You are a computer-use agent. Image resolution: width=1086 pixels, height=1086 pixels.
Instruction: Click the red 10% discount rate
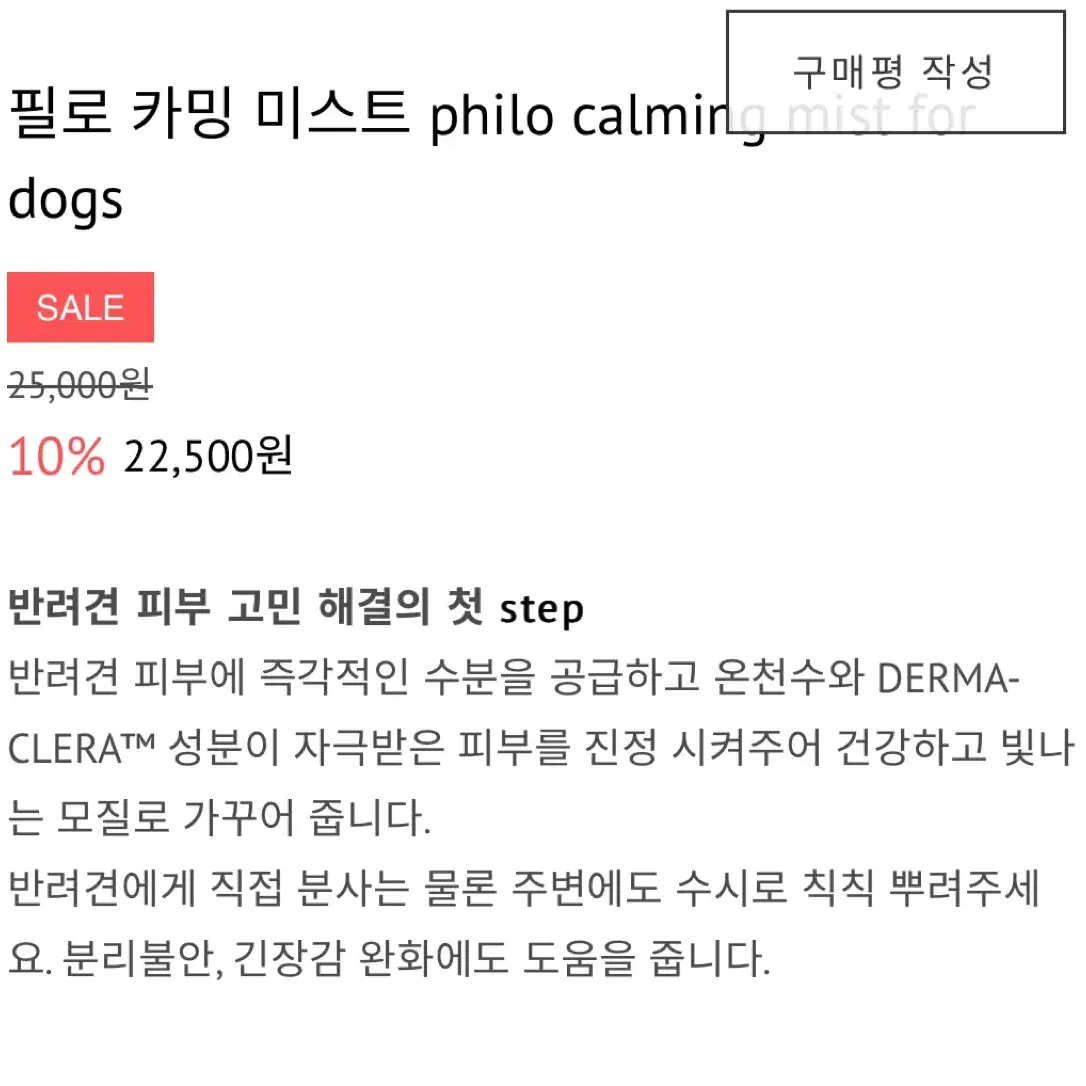click(56, 456)
